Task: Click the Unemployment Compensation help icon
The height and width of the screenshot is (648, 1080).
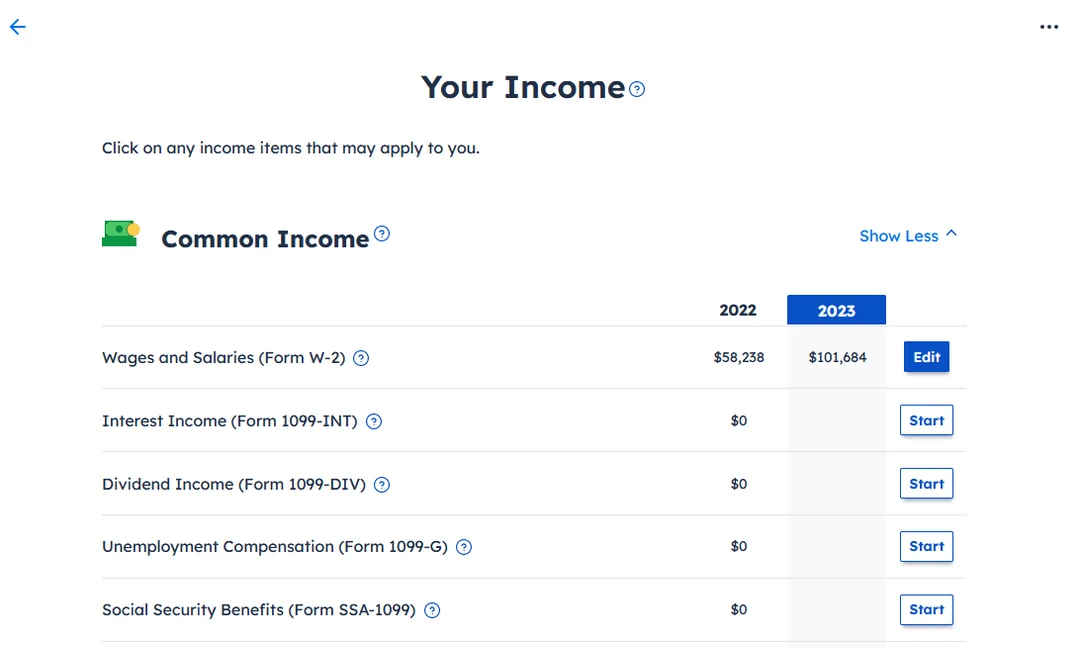Action: click(463, 547)
